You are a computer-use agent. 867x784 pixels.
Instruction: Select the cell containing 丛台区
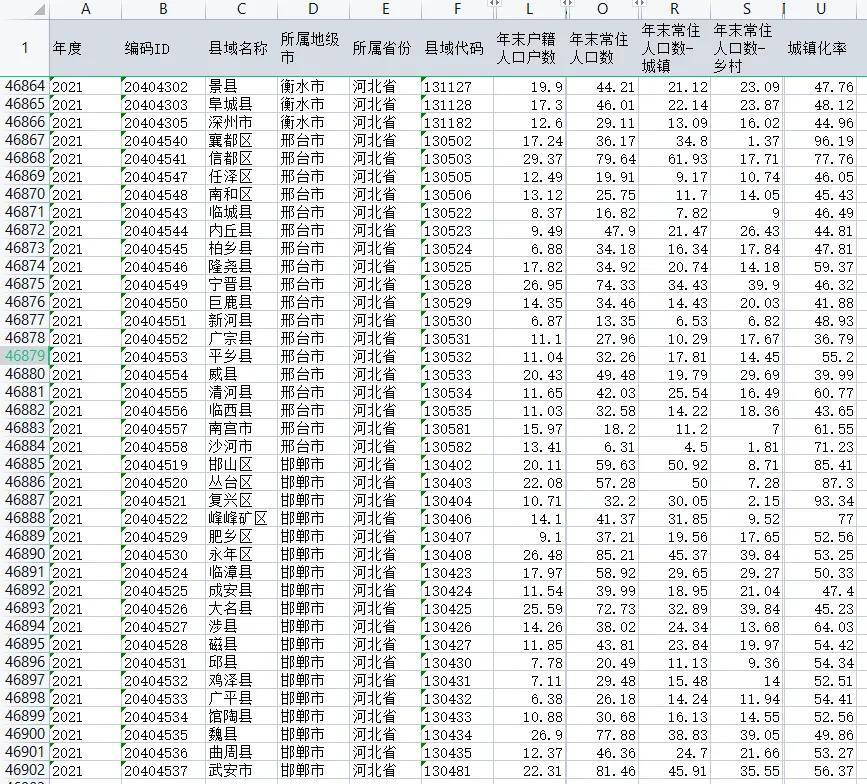(241, 482)
